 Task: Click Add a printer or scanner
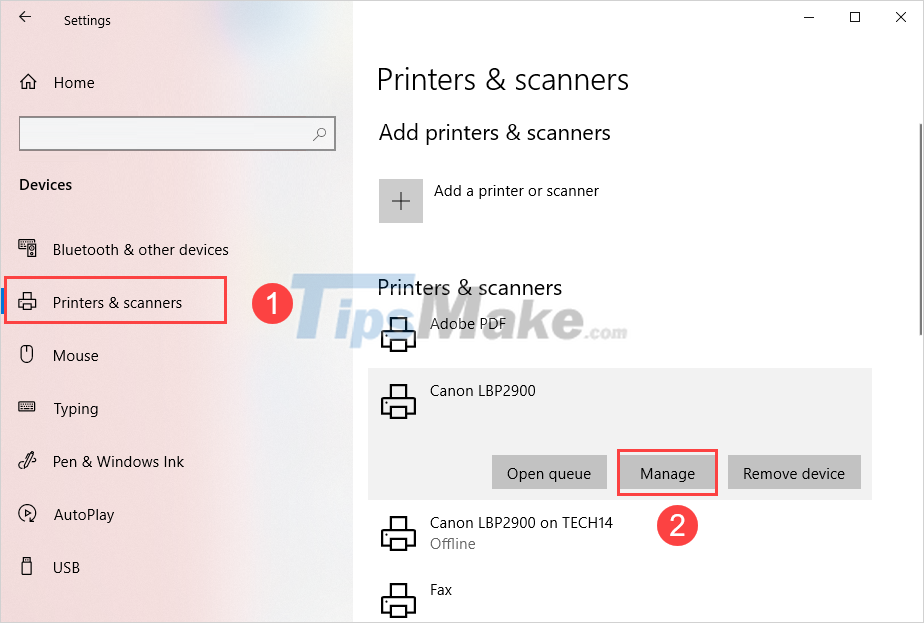click(x=516, y=191)
